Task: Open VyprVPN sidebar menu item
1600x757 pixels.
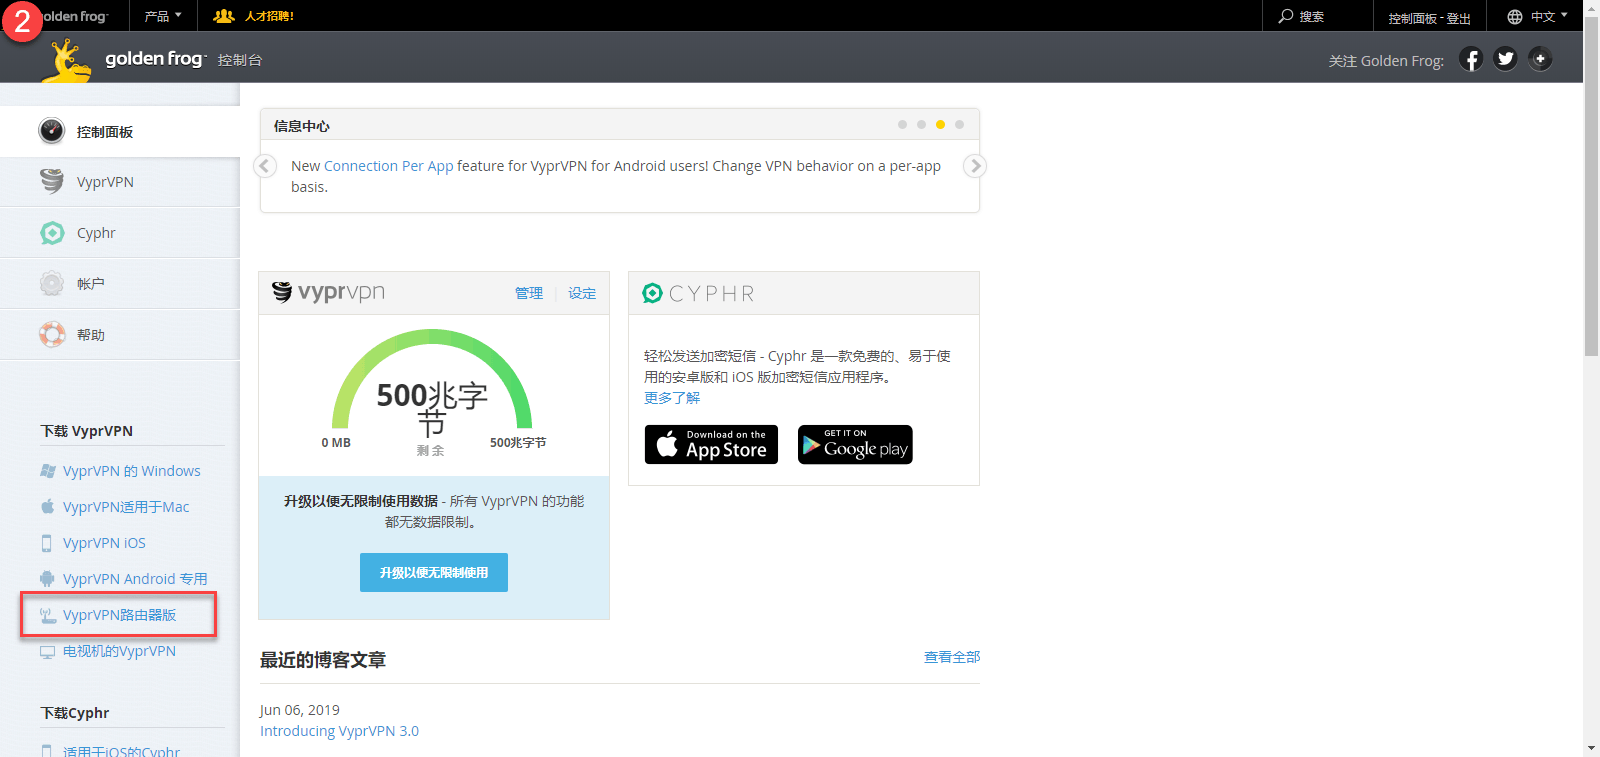Action: (x=120, y=182)
